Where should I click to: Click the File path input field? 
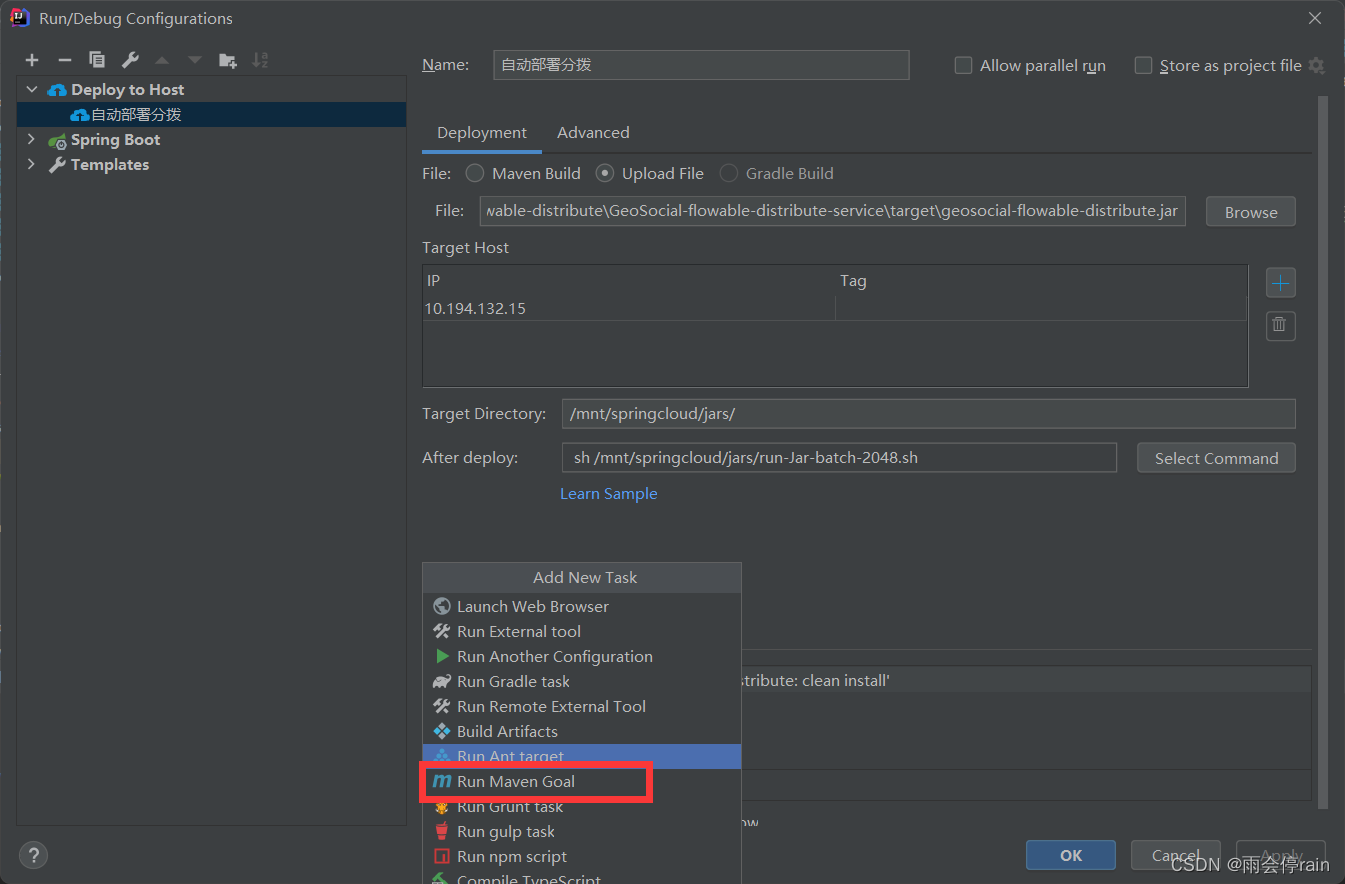[x=832, y=212]
